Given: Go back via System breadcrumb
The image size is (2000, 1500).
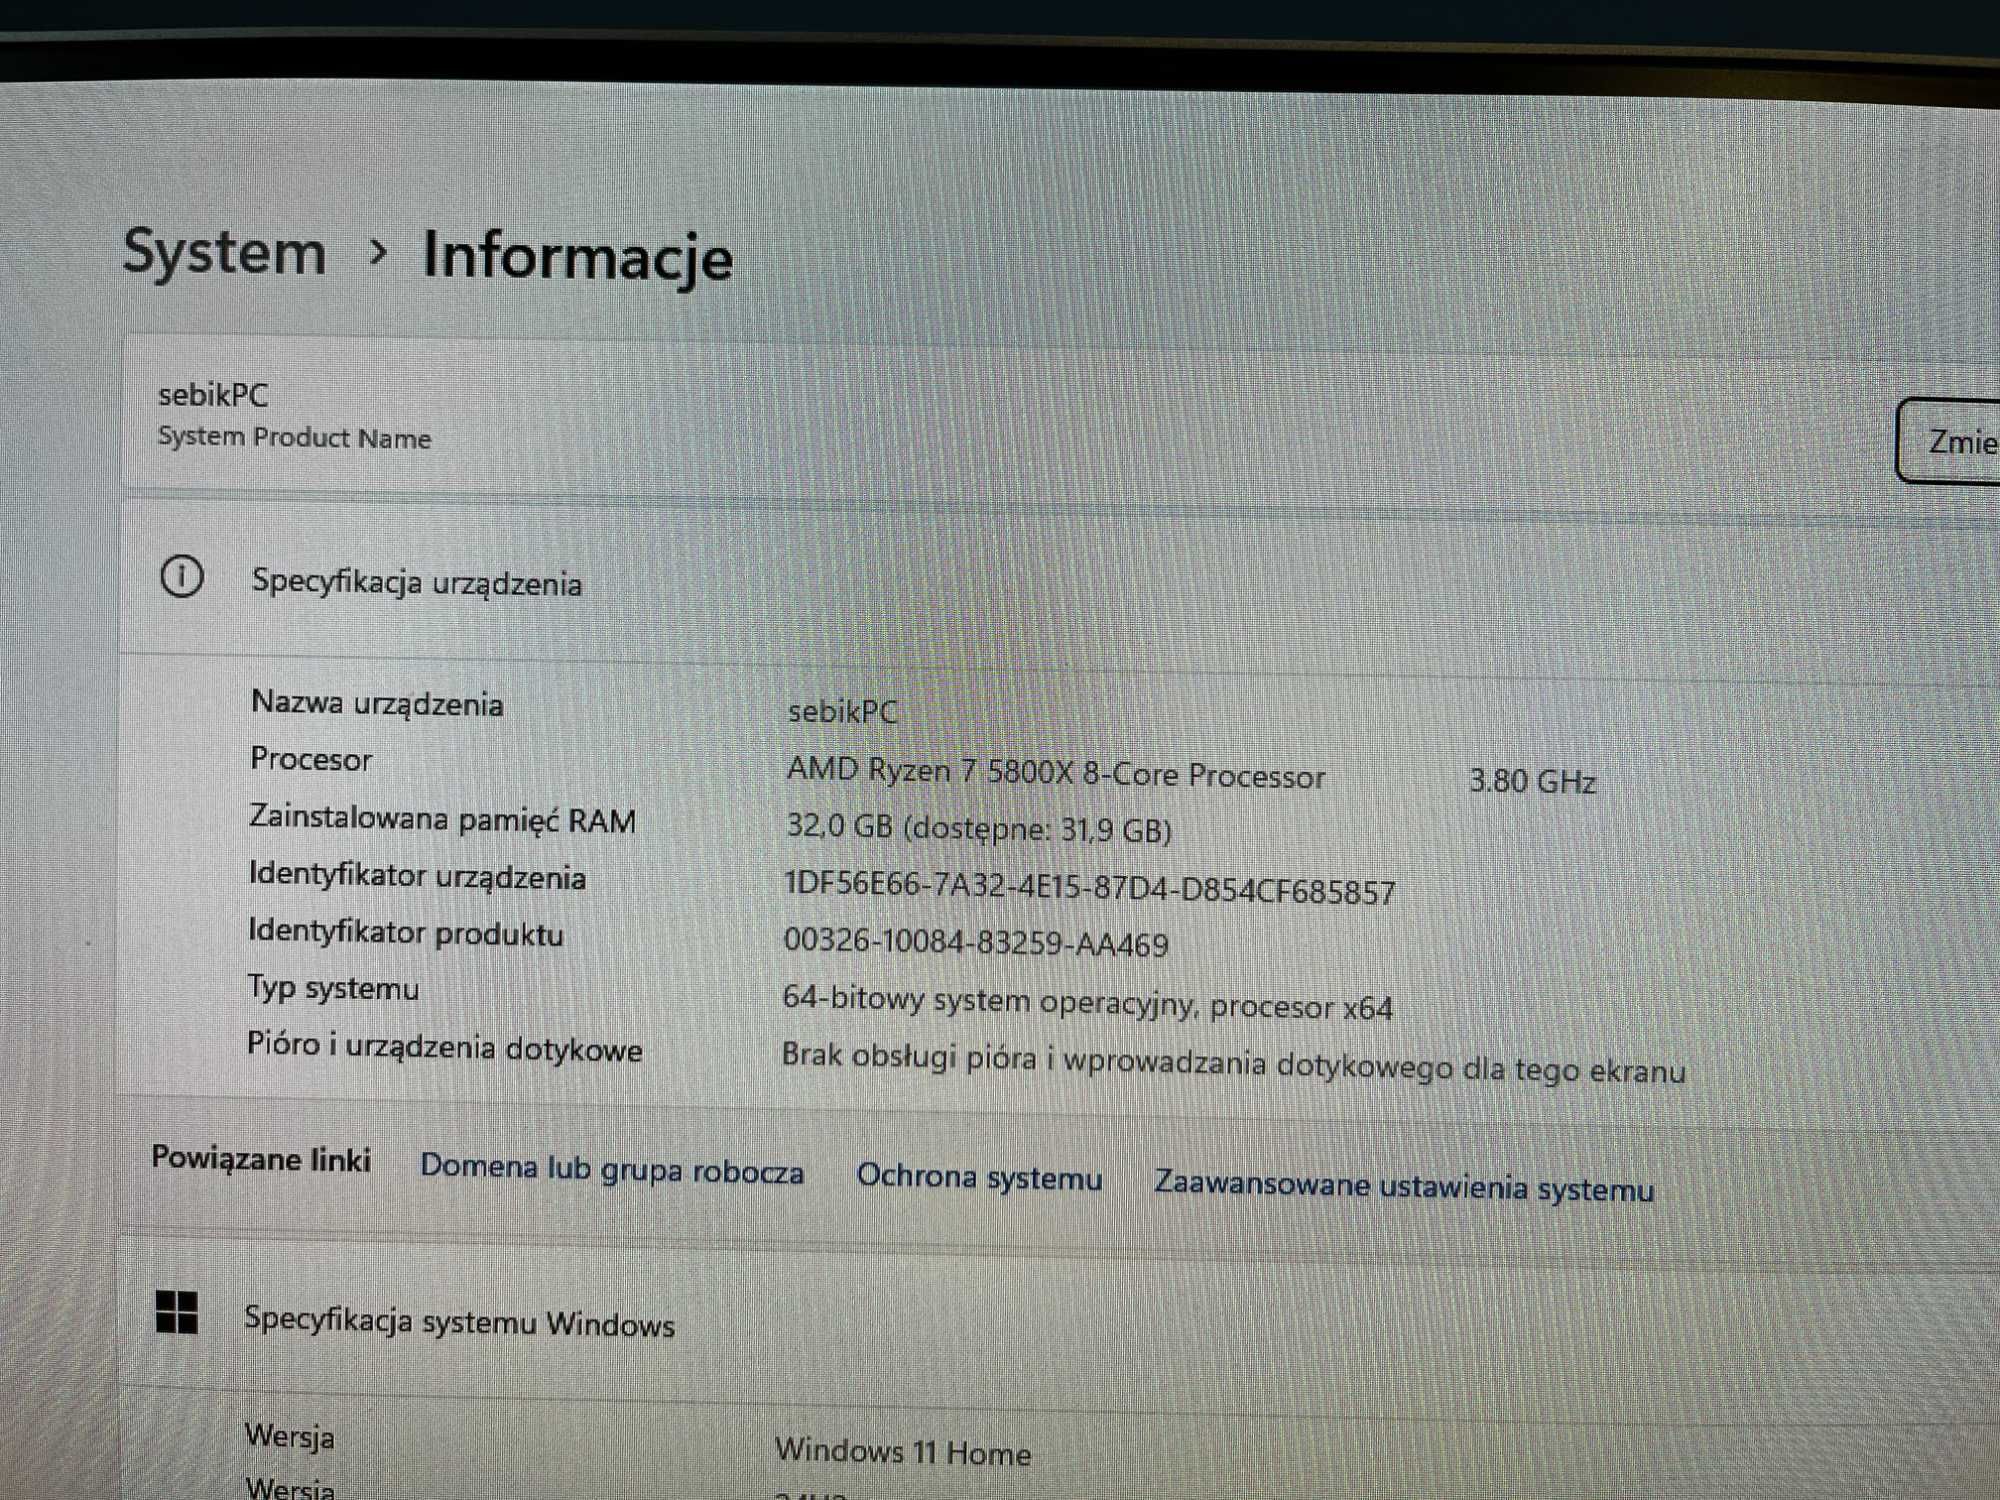Looking at the screenshot, I should (224, 252).
